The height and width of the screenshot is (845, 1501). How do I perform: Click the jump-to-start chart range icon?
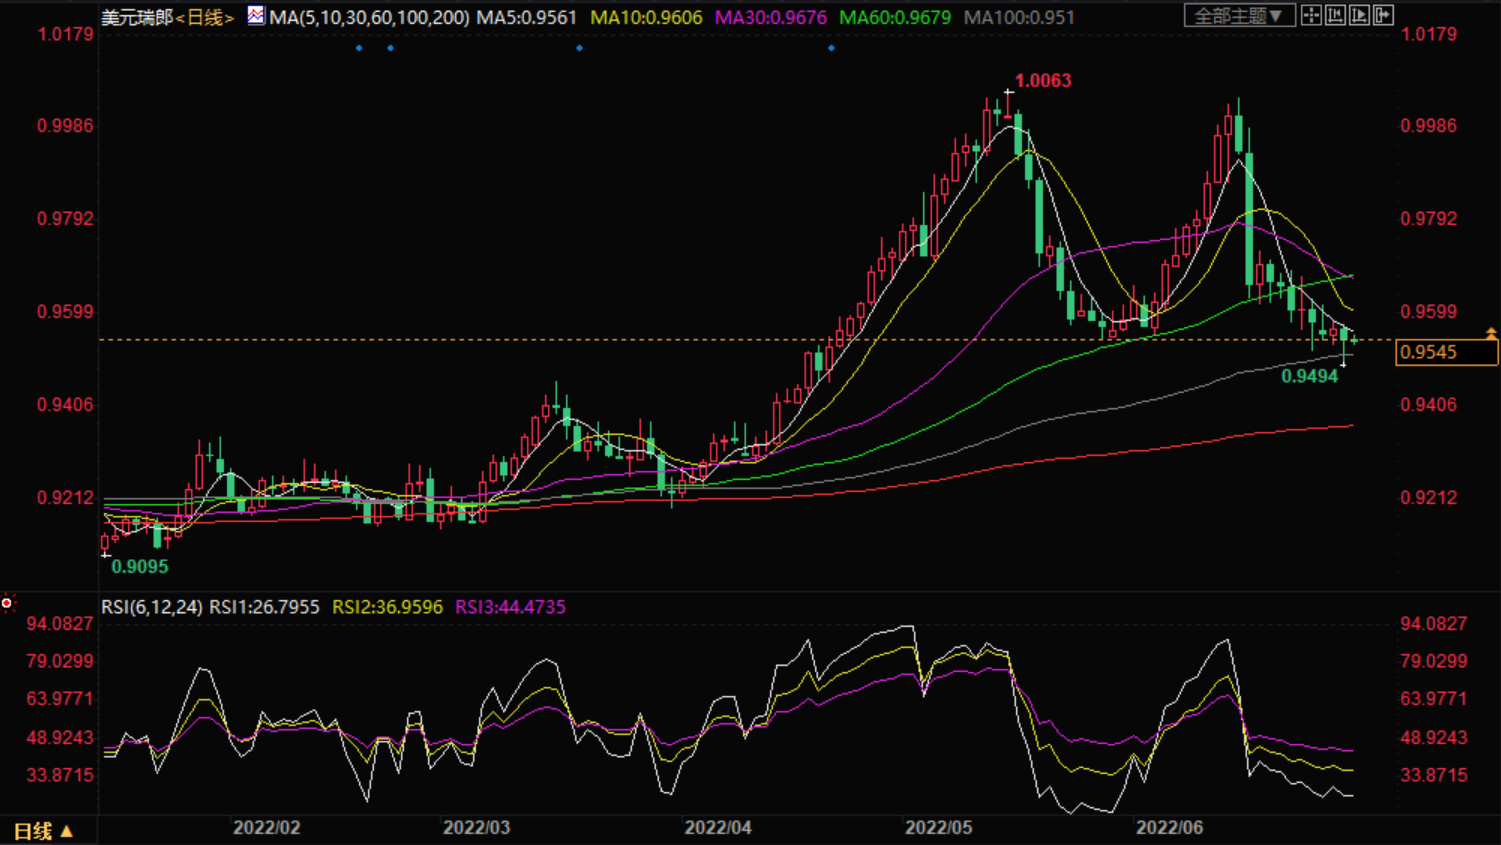(1335, 15)
